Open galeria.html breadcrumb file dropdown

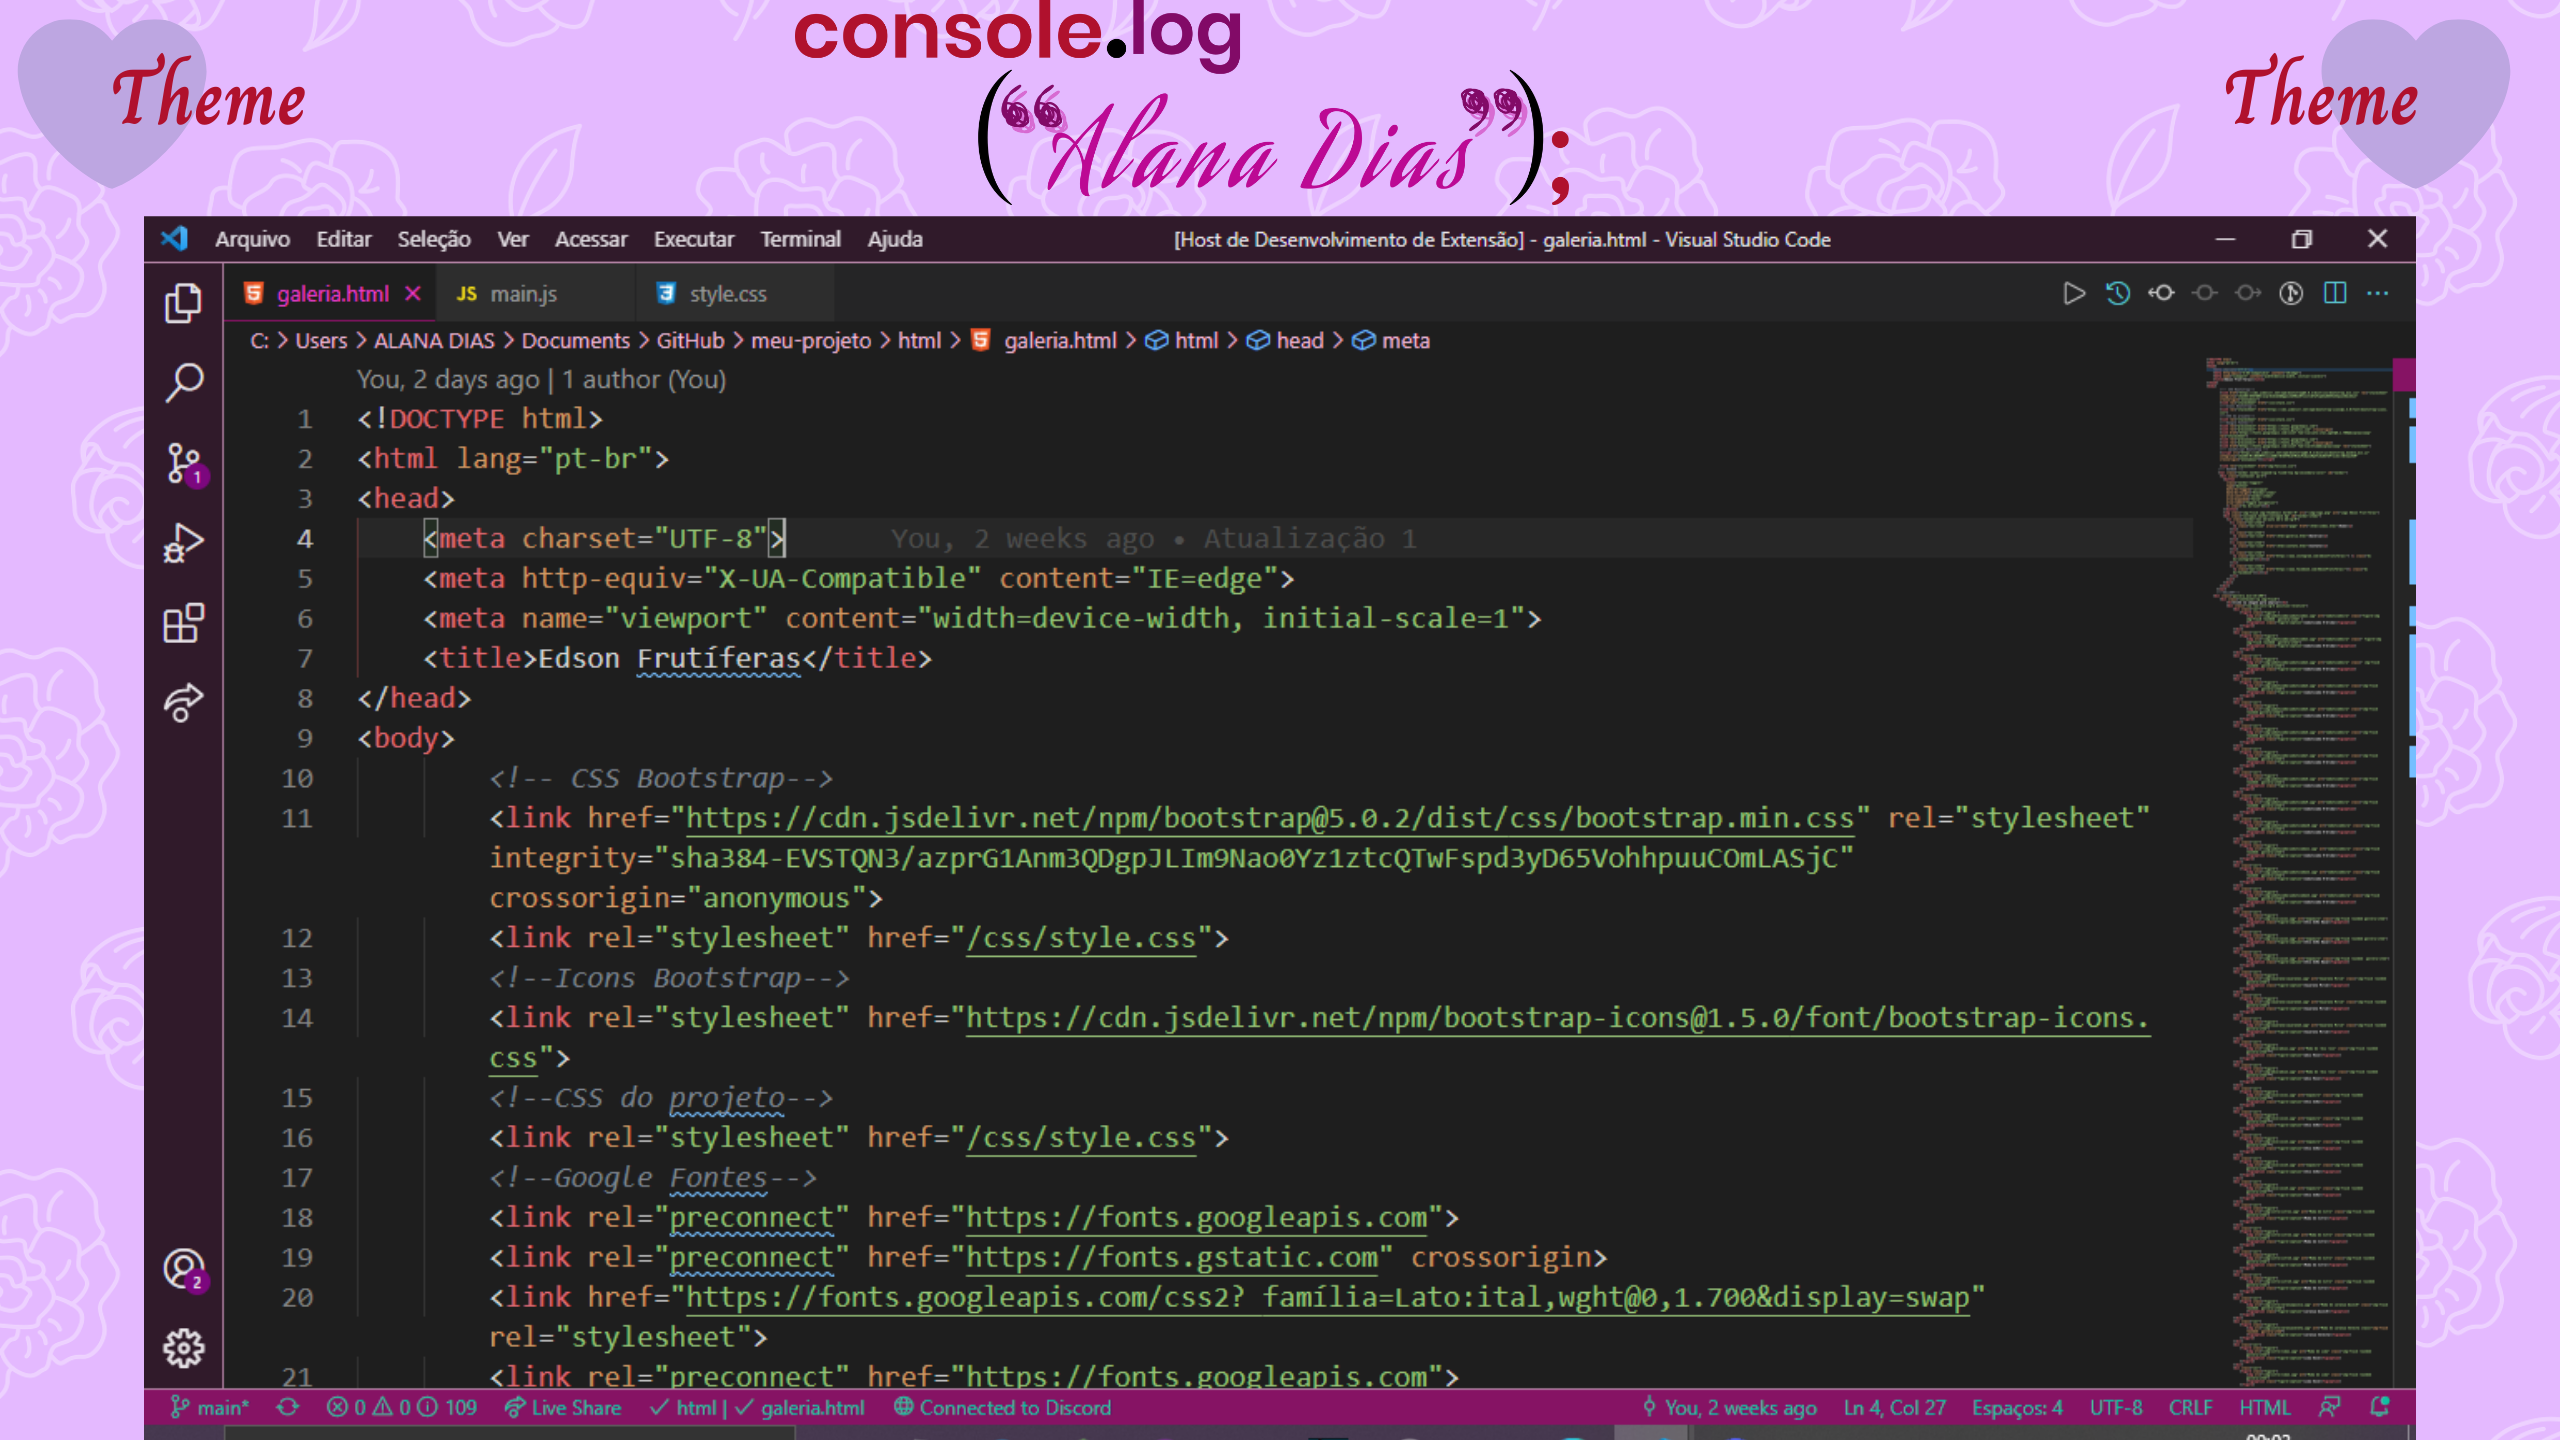pos(1045,341)
